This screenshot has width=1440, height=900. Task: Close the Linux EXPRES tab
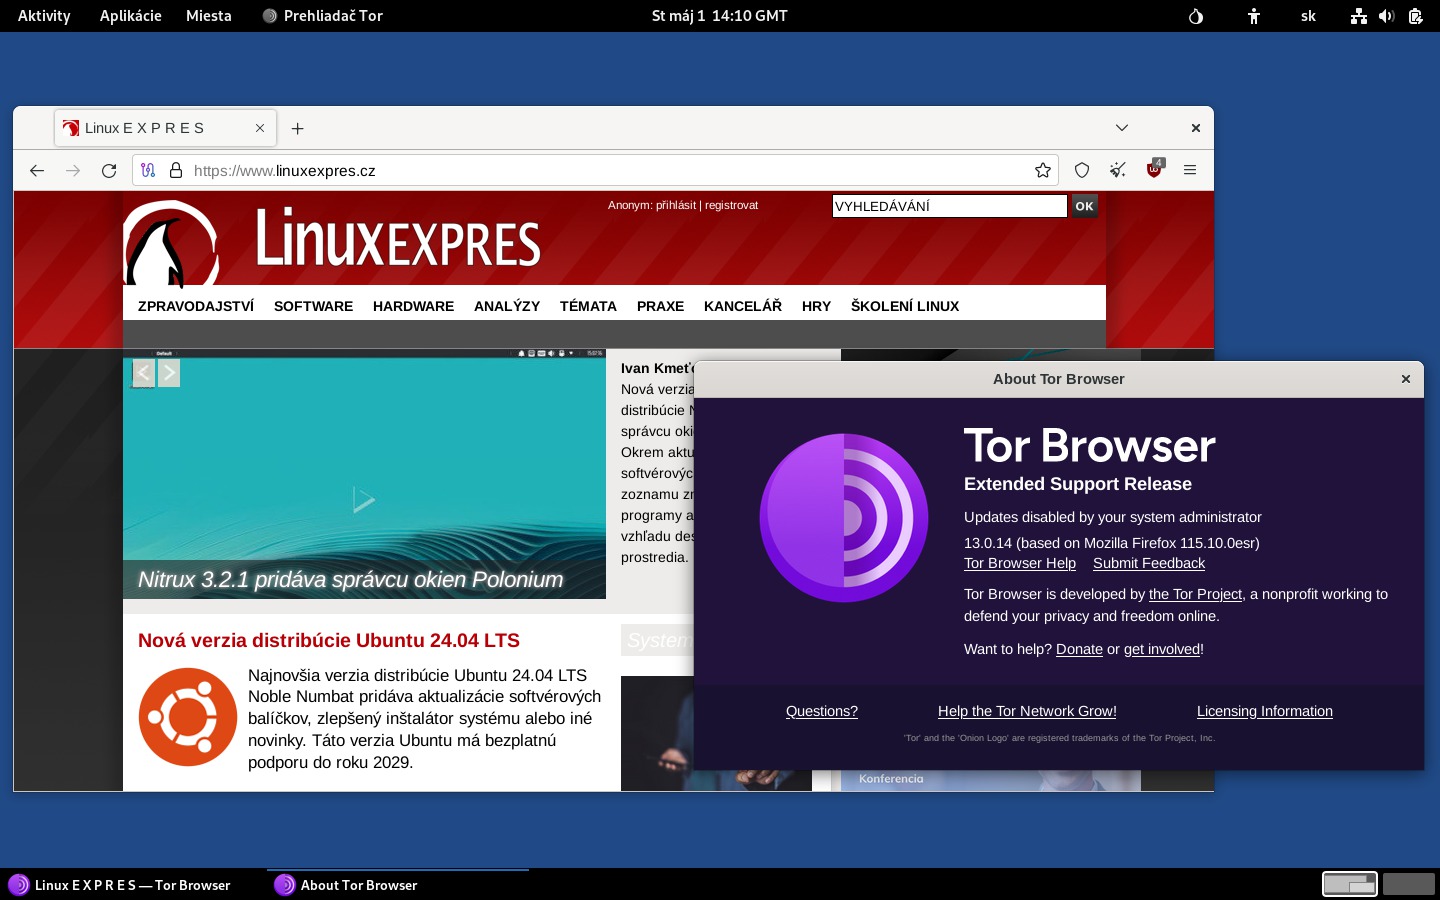click(x=260, y=128)
